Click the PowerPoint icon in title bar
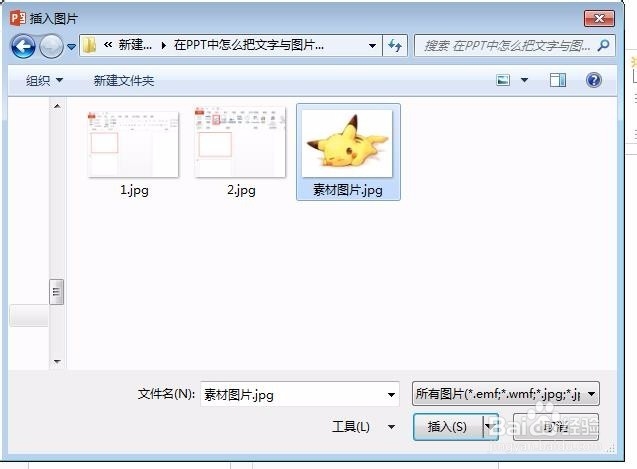637x469 pixels. tap(17, 18)
